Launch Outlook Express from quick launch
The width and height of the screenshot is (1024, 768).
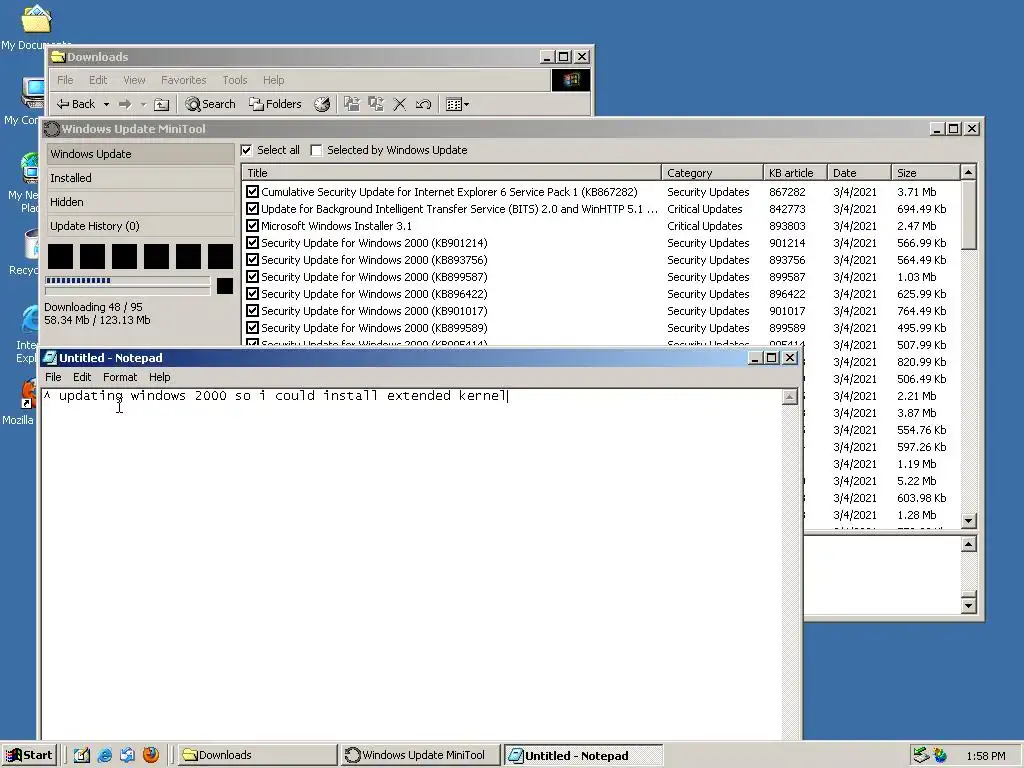127,755
